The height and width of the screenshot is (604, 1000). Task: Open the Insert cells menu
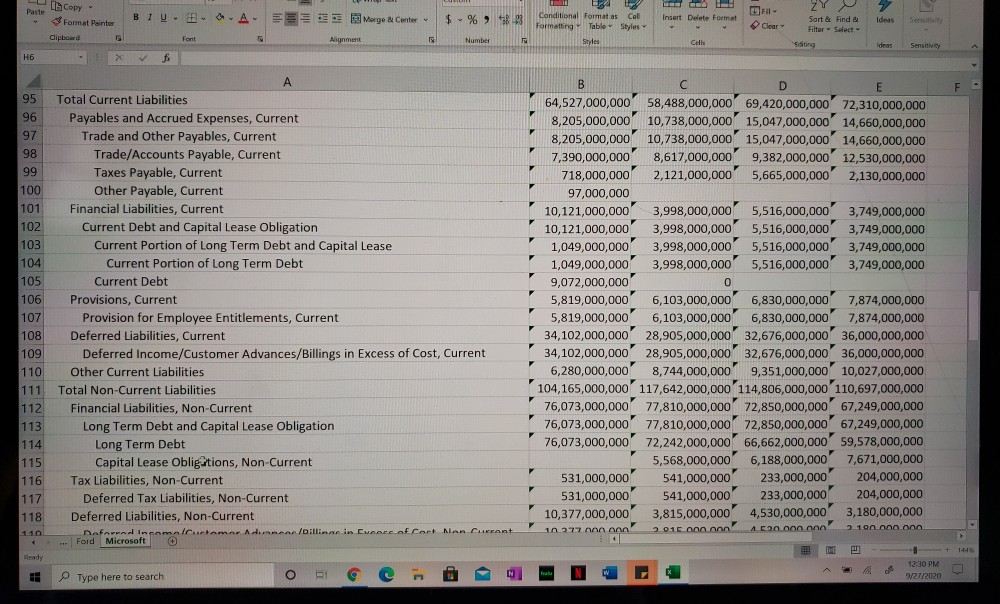point(671,16)
